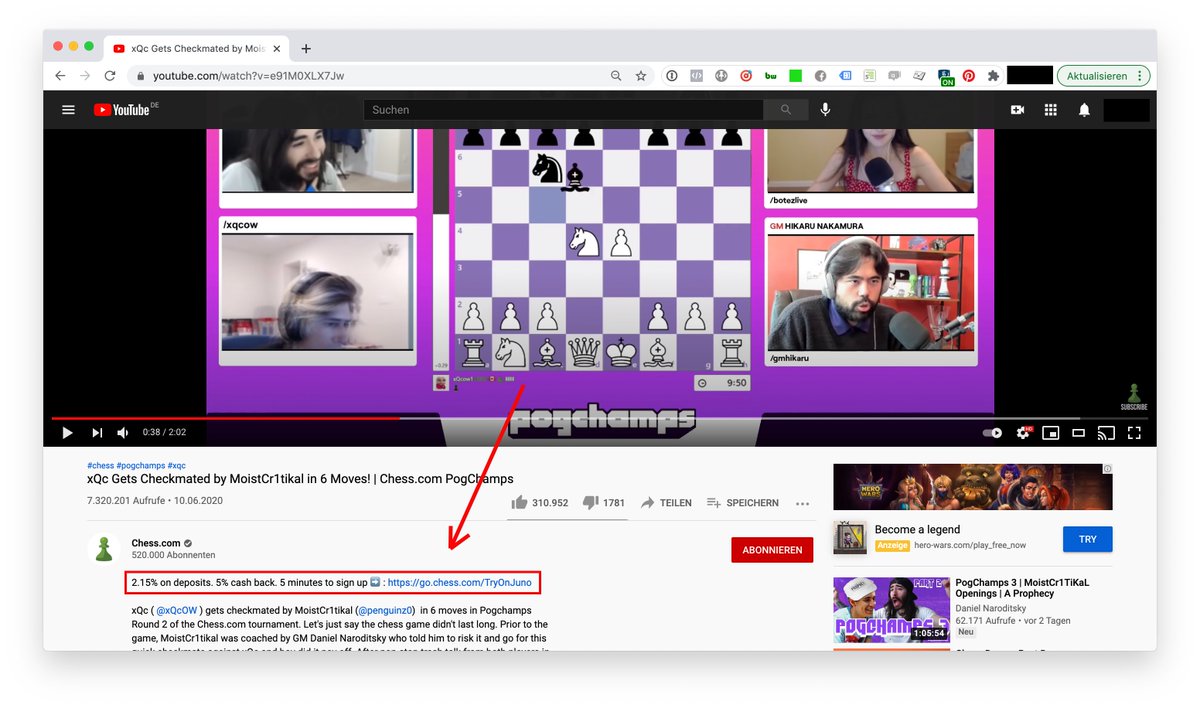Open the create video camera icon

1018,110
